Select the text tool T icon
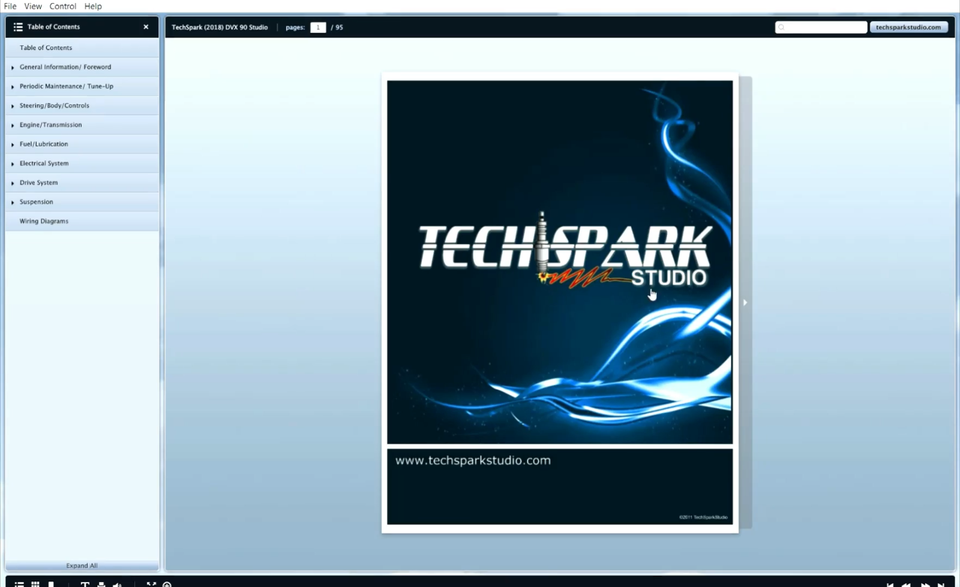960x587 pixels. [x=85, y=585]
